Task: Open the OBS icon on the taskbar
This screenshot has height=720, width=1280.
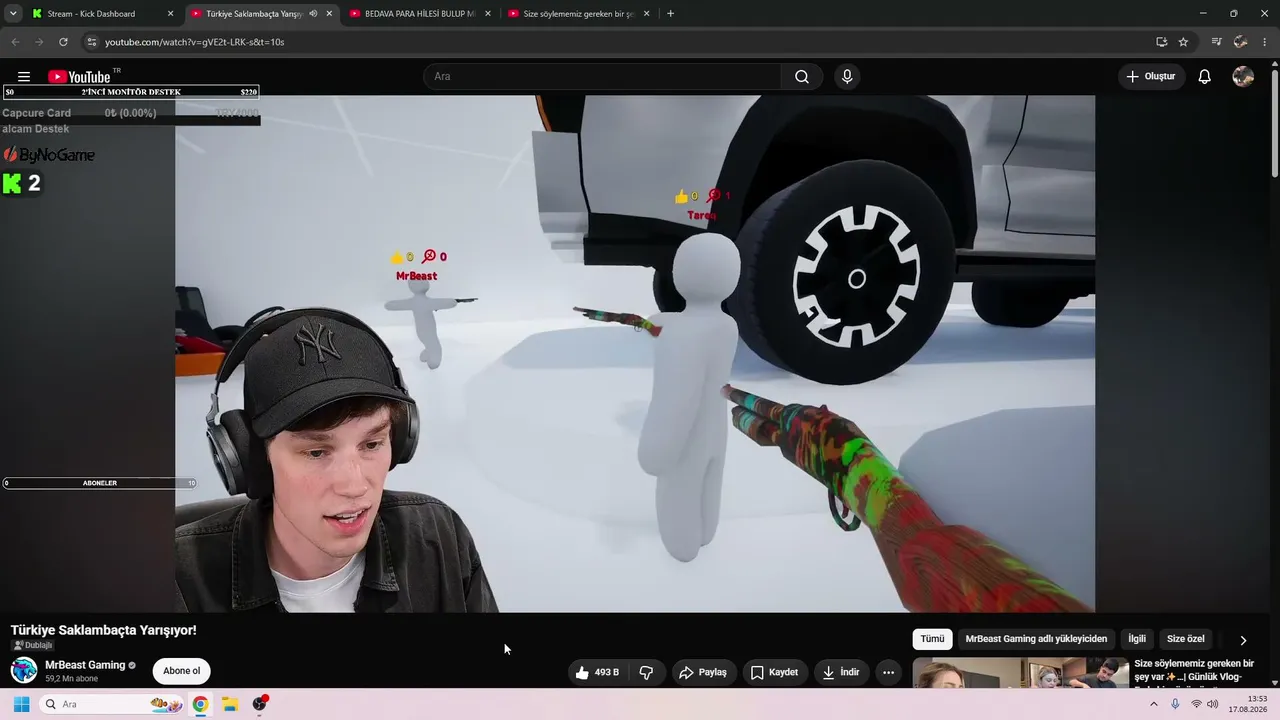Action: [260, 704]
